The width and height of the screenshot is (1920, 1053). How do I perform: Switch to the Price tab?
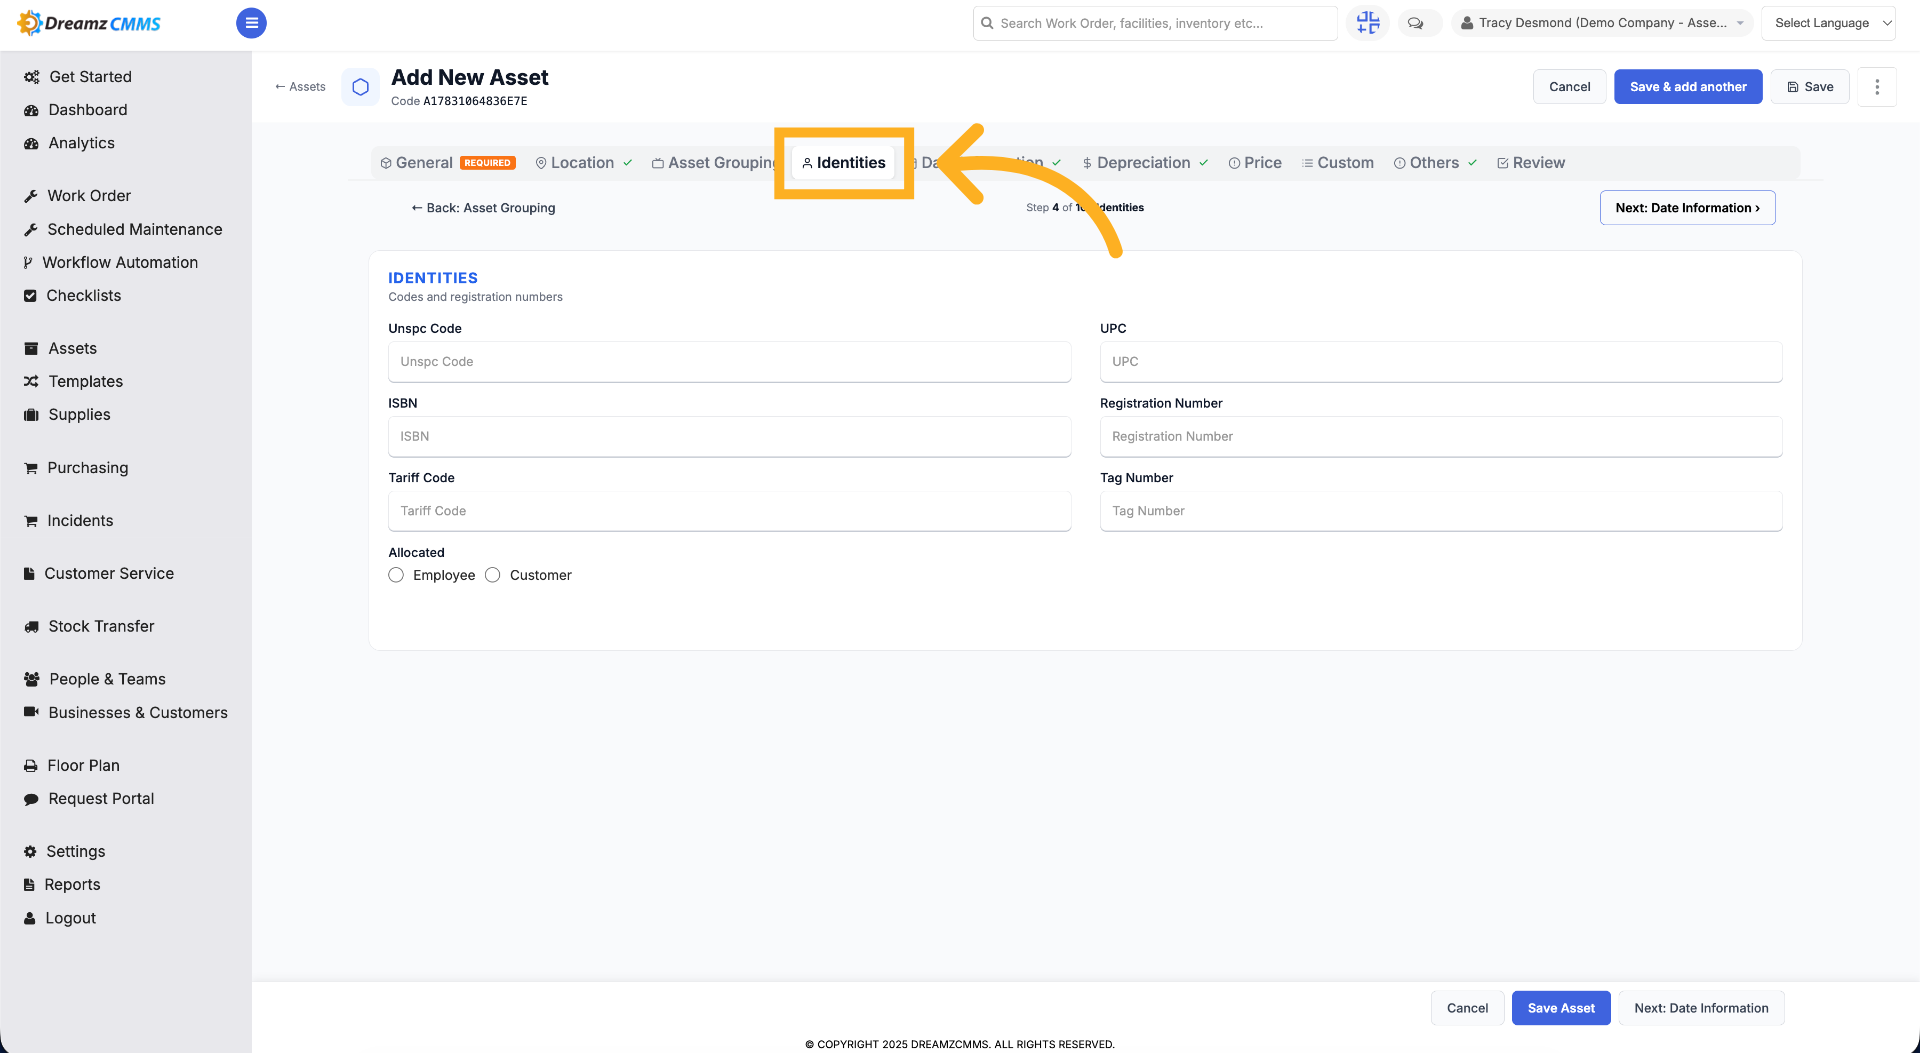point(1255,163)
